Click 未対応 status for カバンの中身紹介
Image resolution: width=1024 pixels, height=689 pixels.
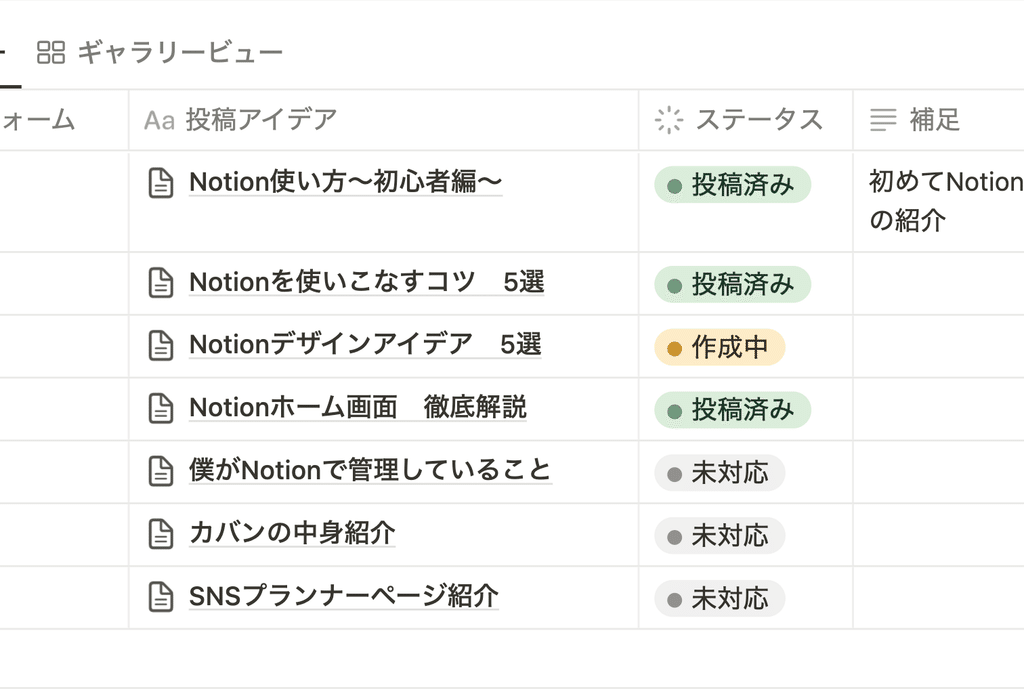pyautogui.click(x=720, y=536)
